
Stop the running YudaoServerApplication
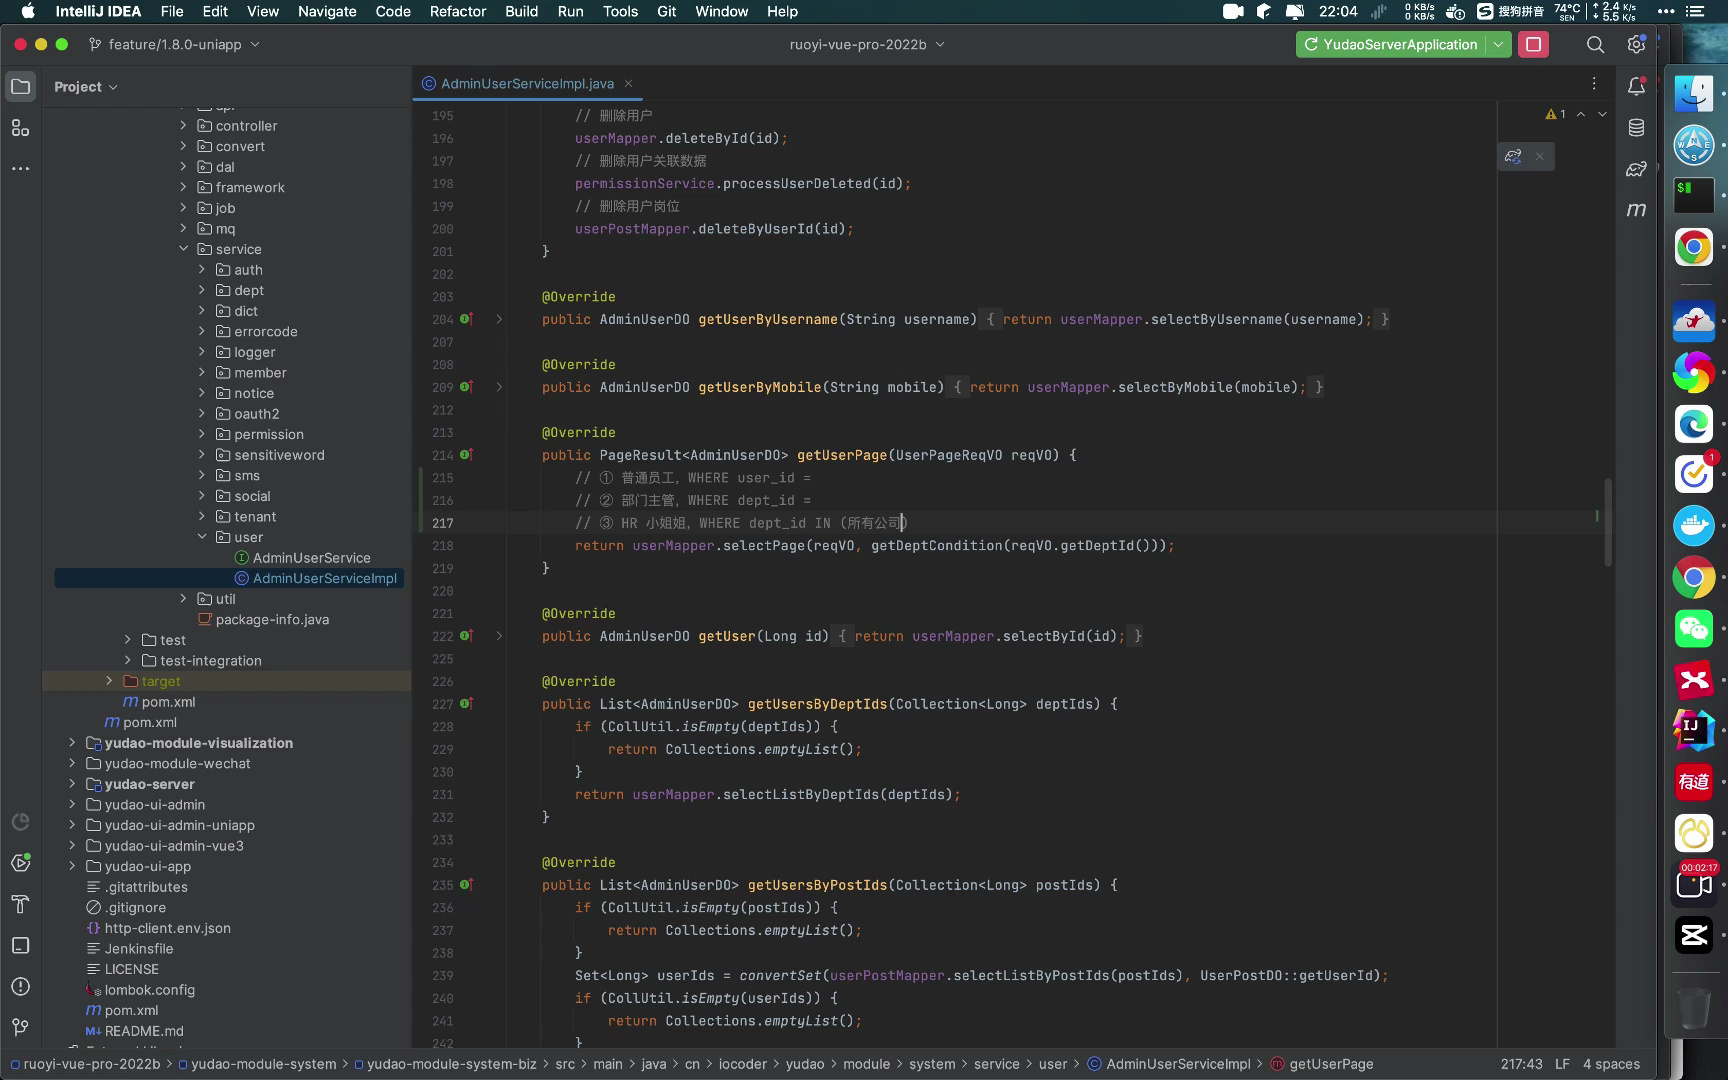point(1533,45)
